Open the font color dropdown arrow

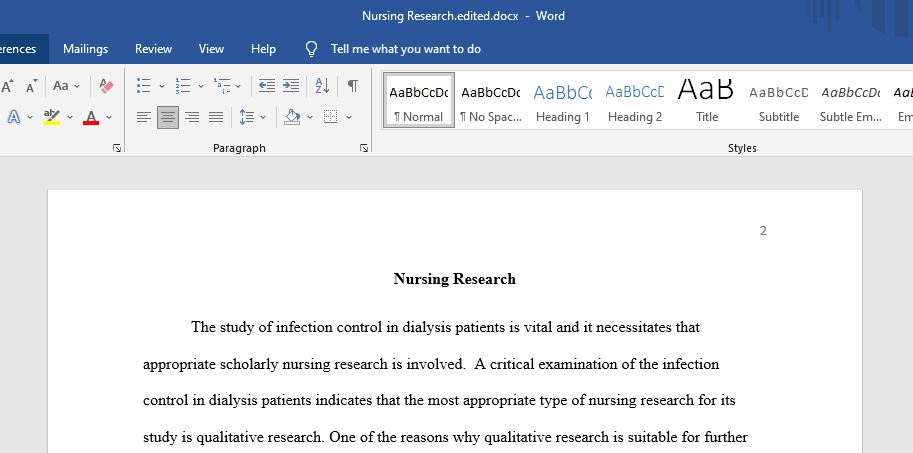[x=109, y=117]
